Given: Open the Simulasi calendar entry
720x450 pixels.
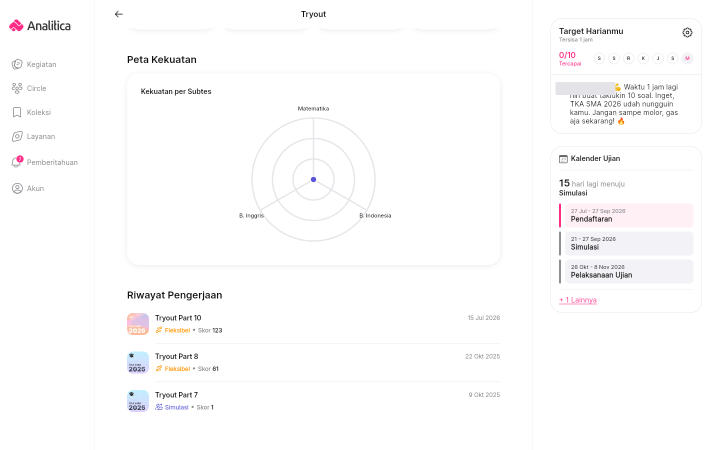Looking at the screenshot, I should pos(629,243).
